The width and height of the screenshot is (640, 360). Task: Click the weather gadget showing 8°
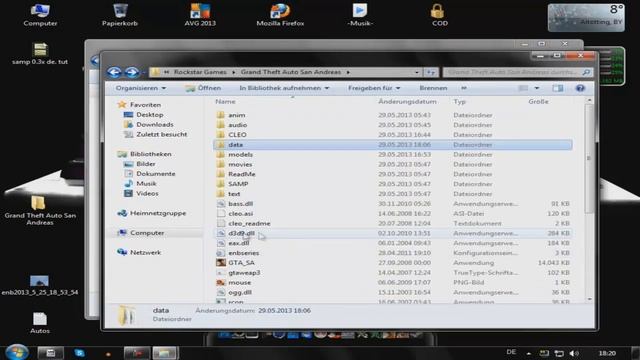click(586, 18)
